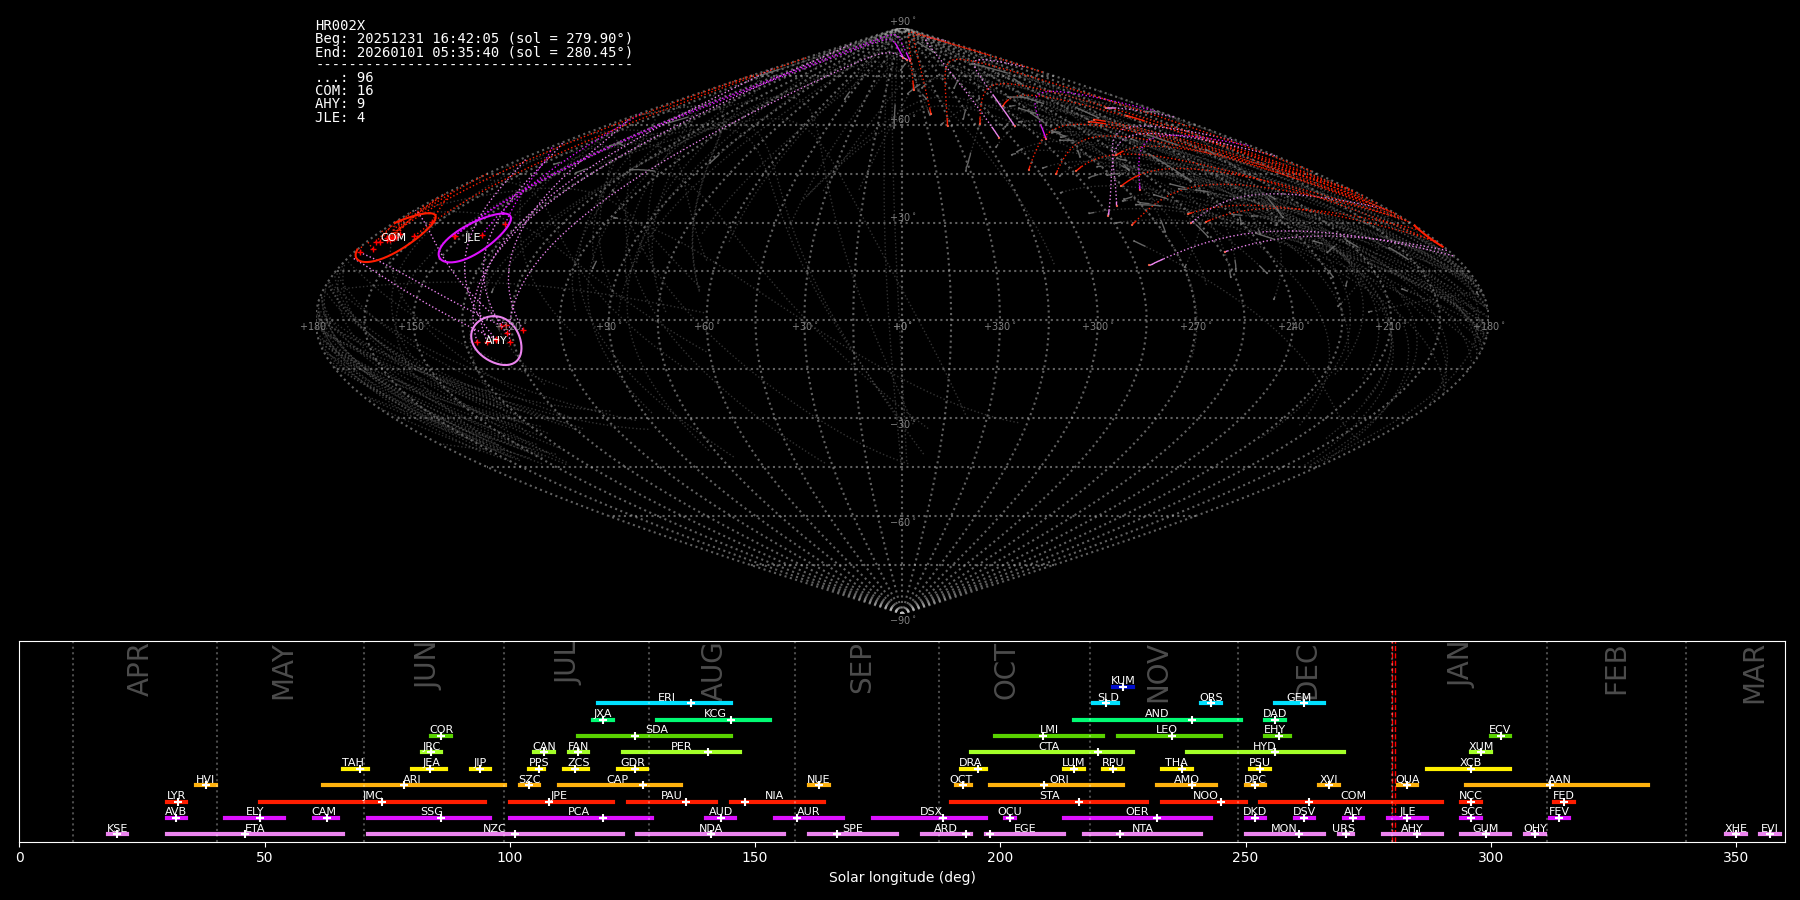
Task: Select the ETA shower label in timeline
Action: pos(255,828)
